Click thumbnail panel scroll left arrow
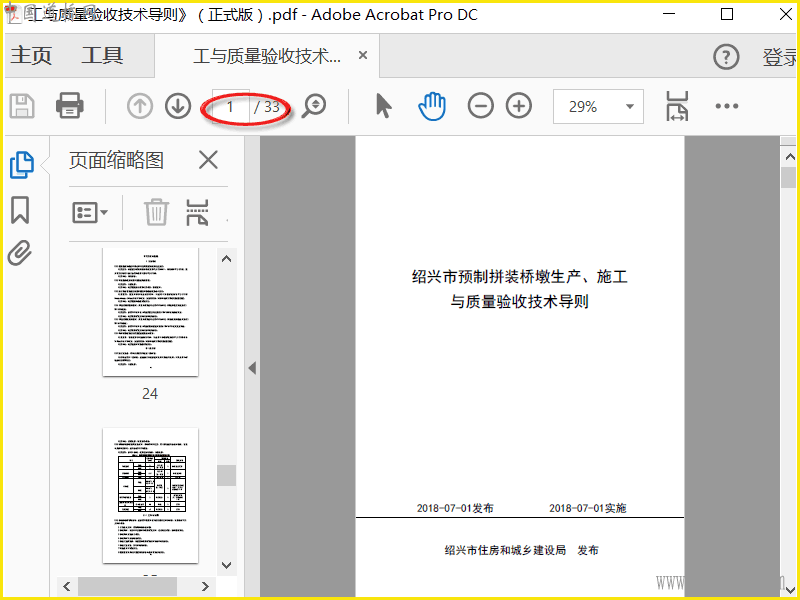The image size is (800, 600). [67, 586]
